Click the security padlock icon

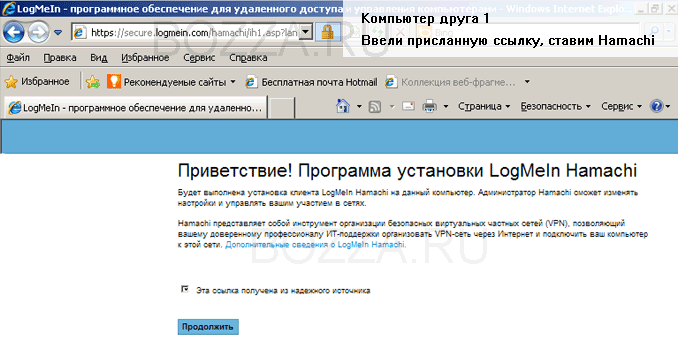tap(327, 32)
